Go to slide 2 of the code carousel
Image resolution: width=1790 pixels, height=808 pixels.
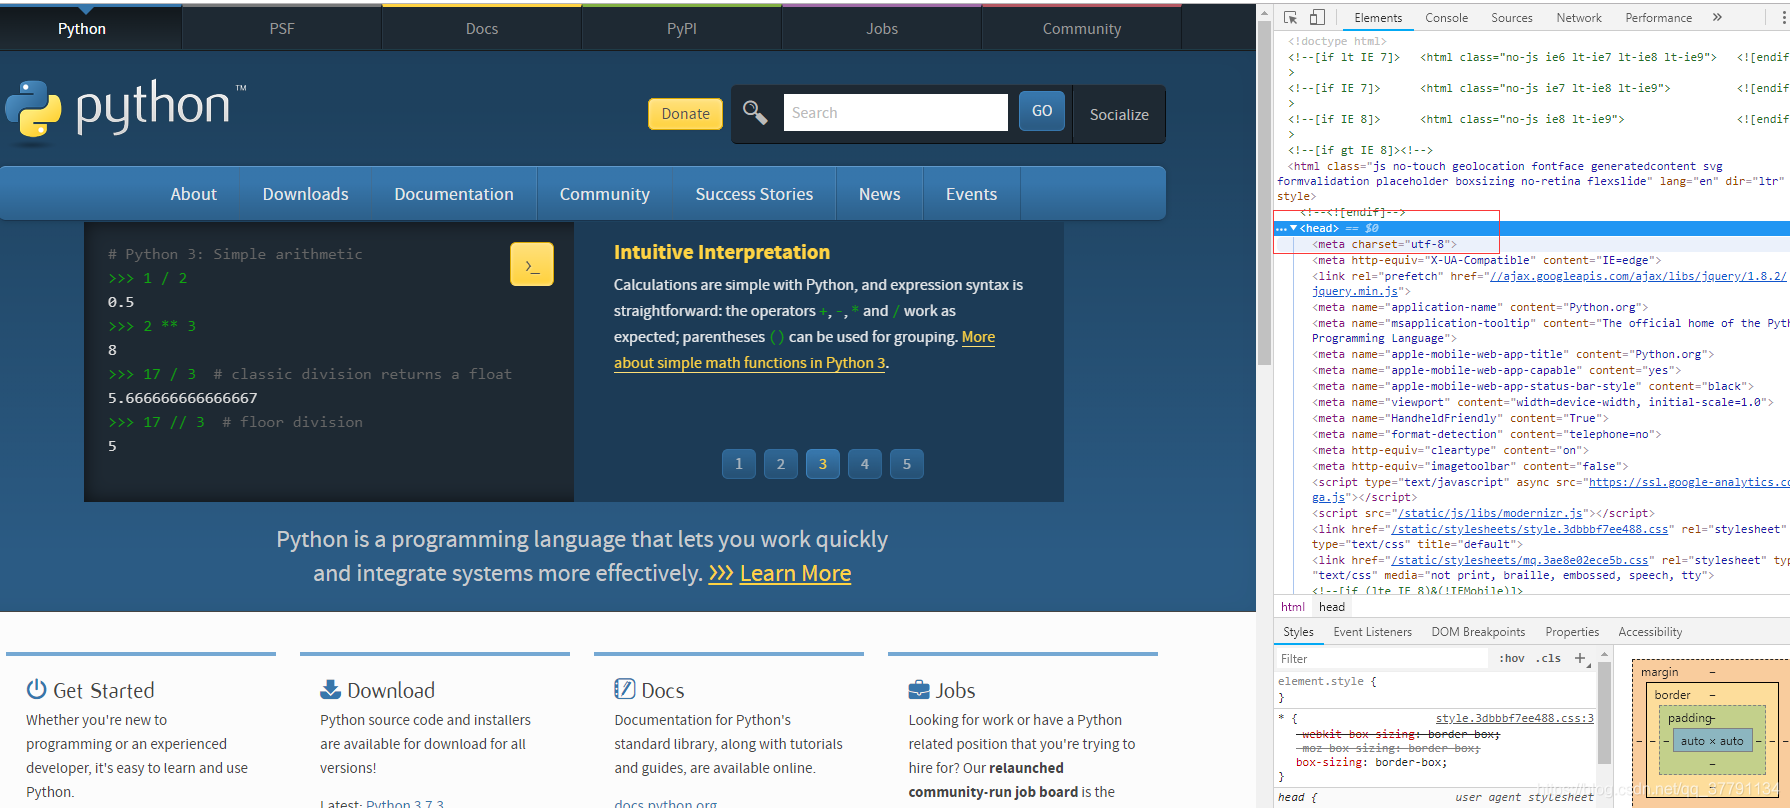781,464
